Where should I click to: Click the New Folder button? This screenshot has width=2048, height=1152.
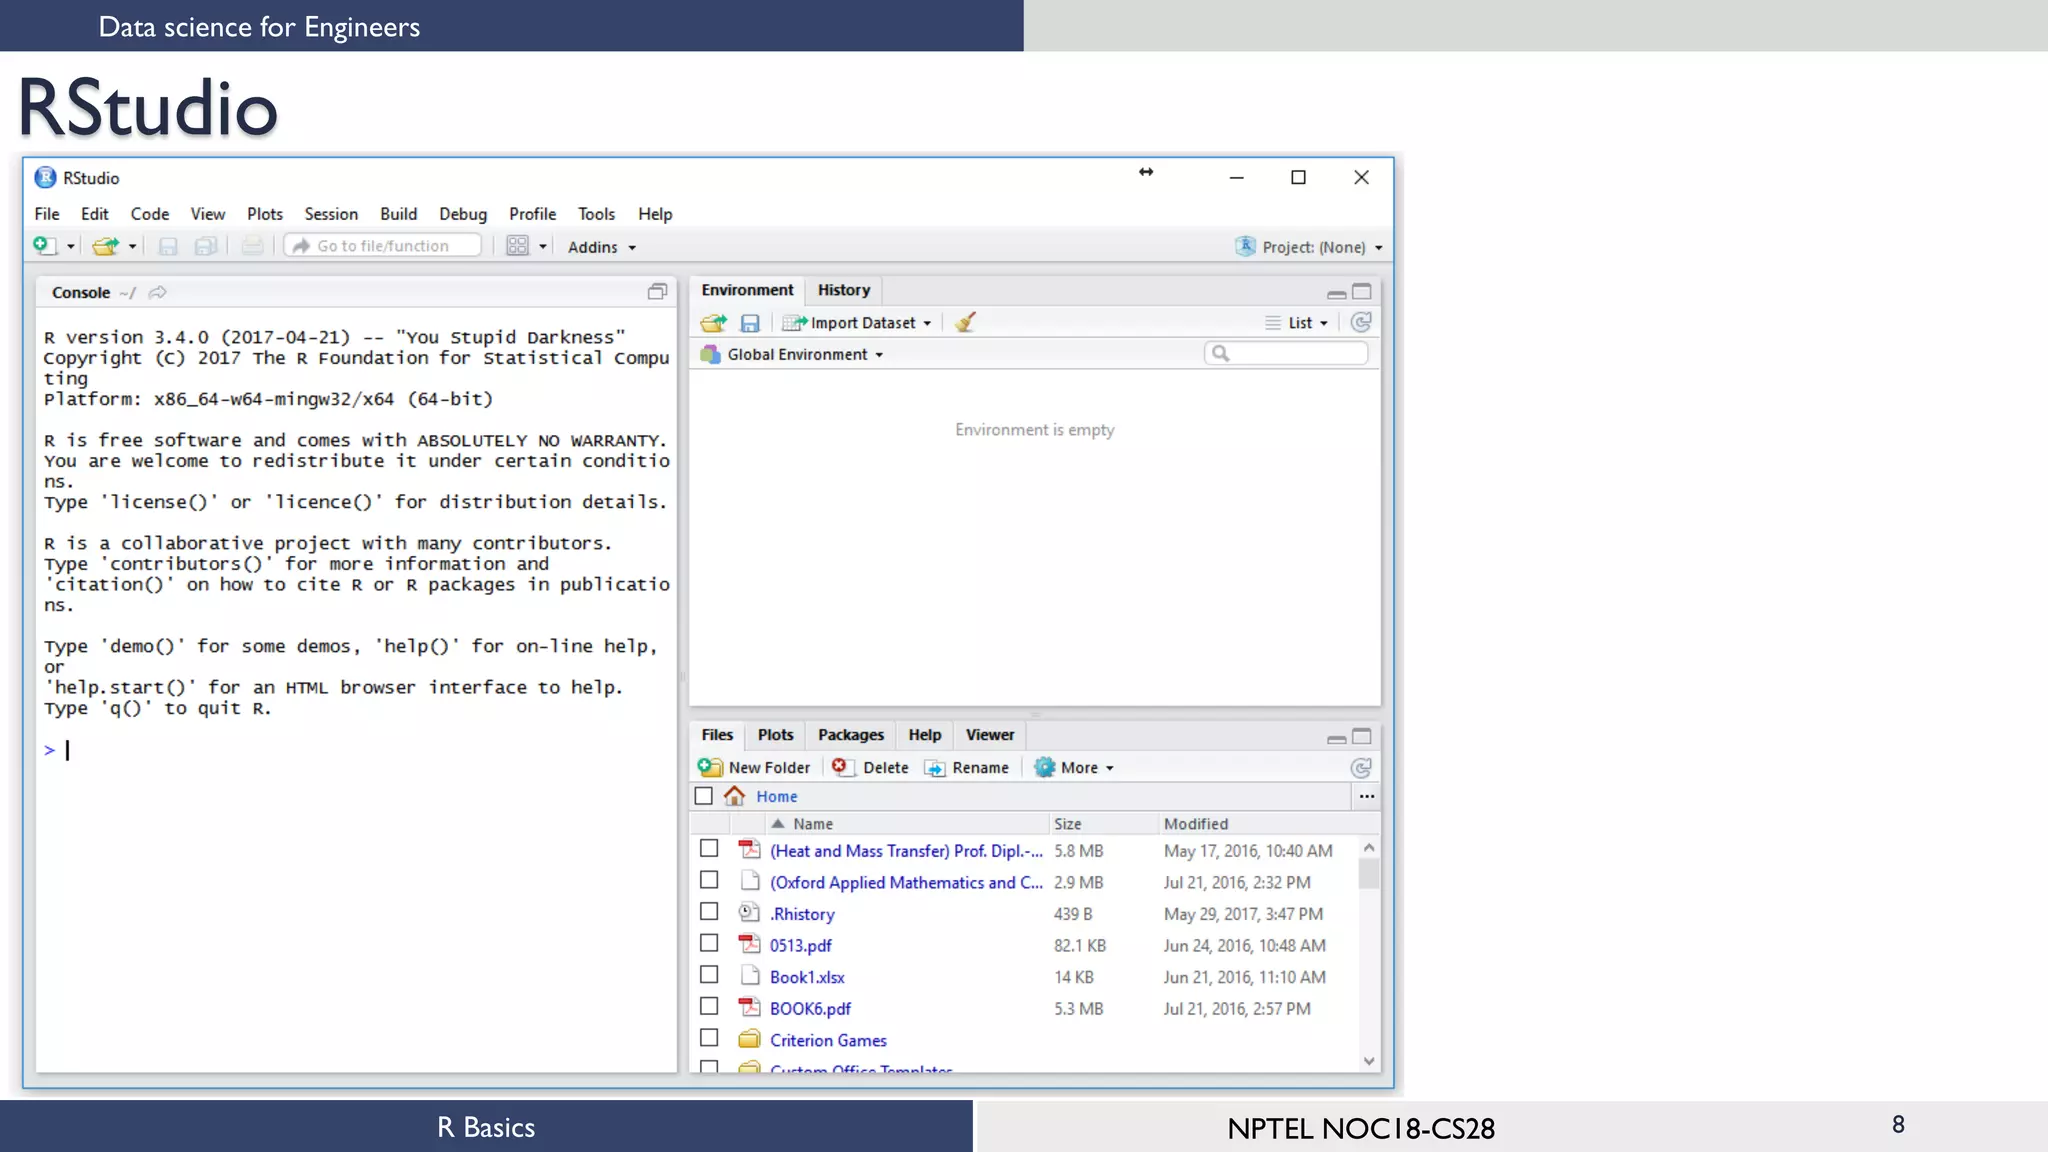pos(755,768)
